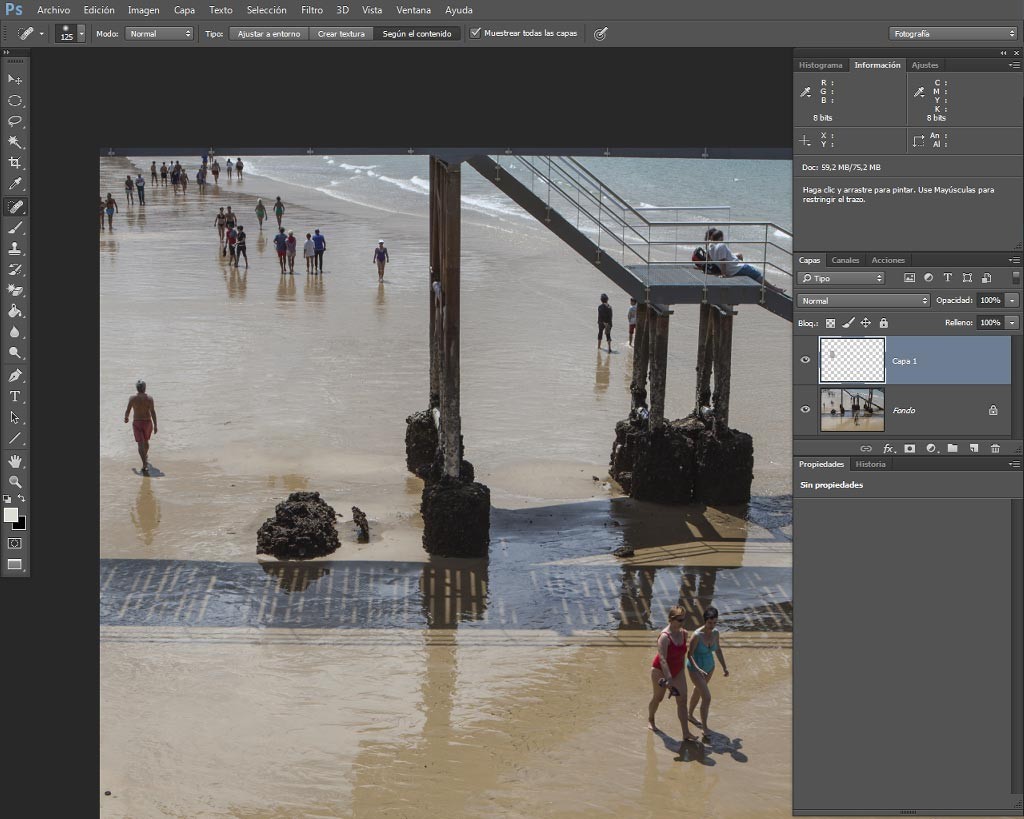Select the Pen tool
The width and height of the screenshot is (1024, 819).
[15, 376]
